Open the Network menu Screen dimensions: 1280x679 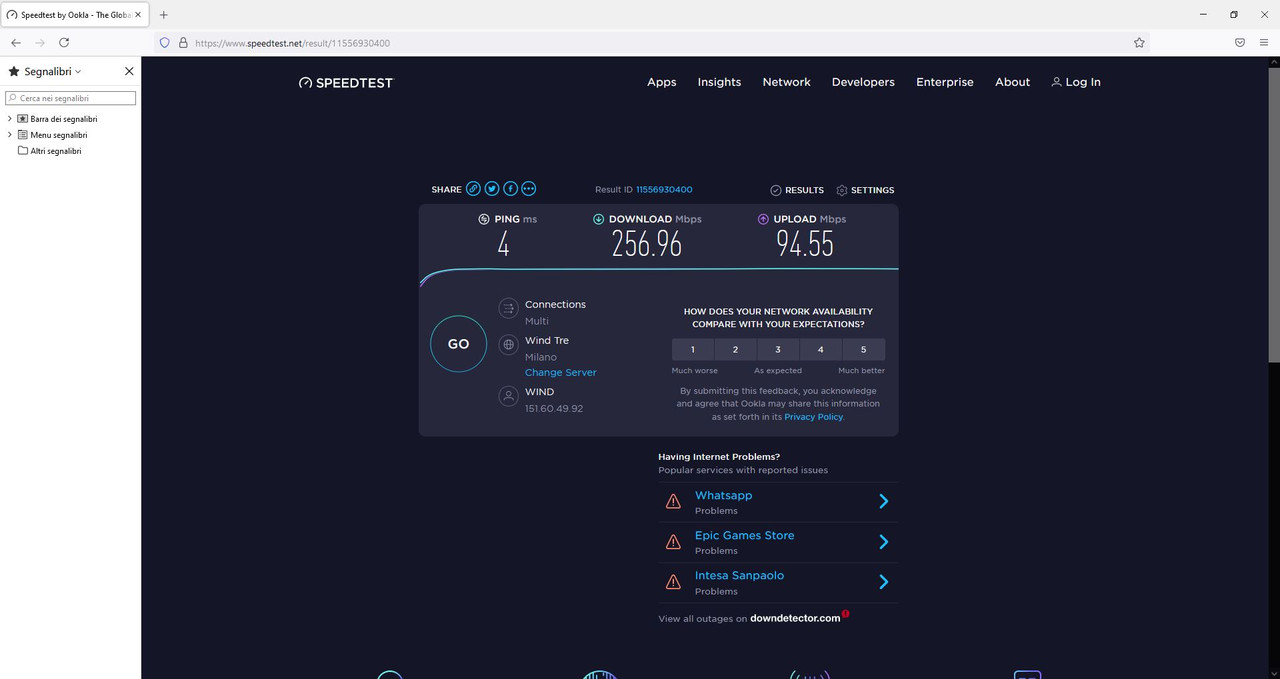coord(786,82)
